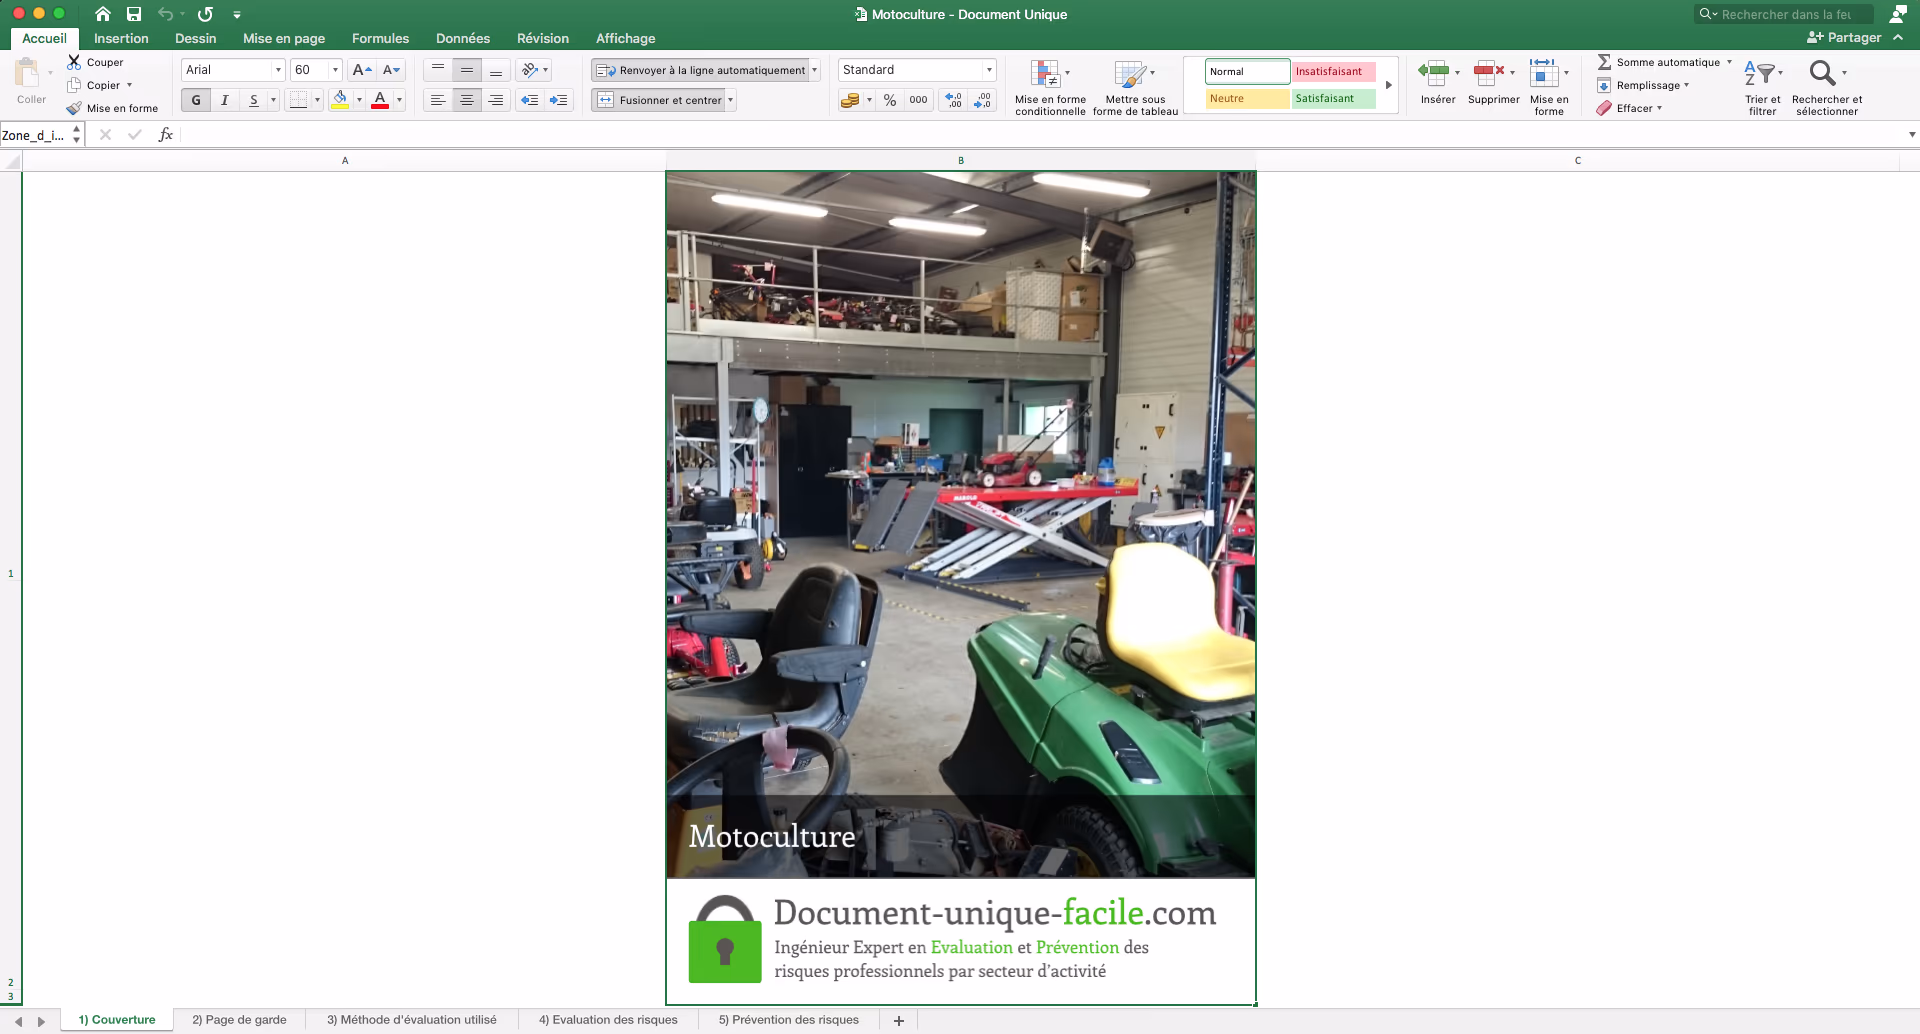Toggle bold G formatting
The height and width of the screenshot is (1034, 1920).
coord(196,100)
